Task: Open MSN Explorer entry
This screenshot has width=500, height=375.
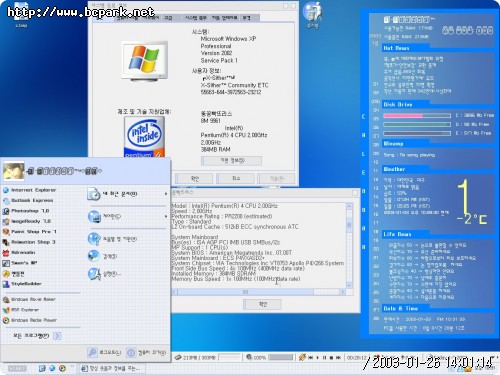Action: tap(21, 310)
